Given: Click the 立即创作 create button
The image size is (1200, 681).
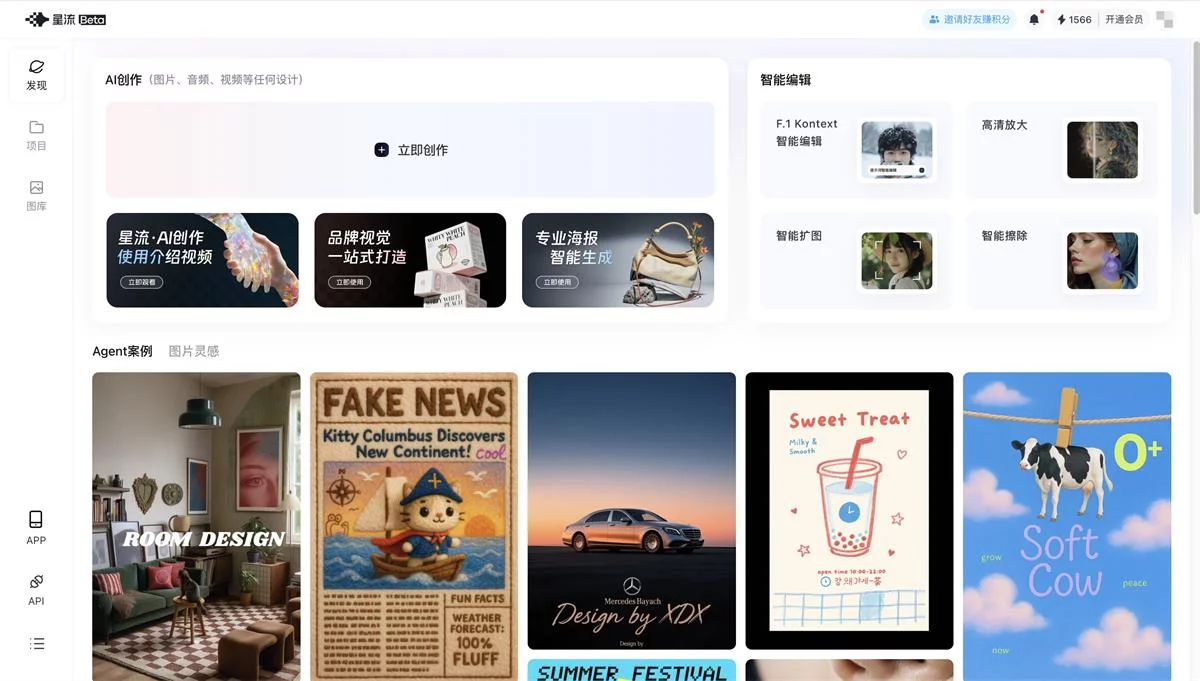Looking at the screenshot, I should pos(410,148).
